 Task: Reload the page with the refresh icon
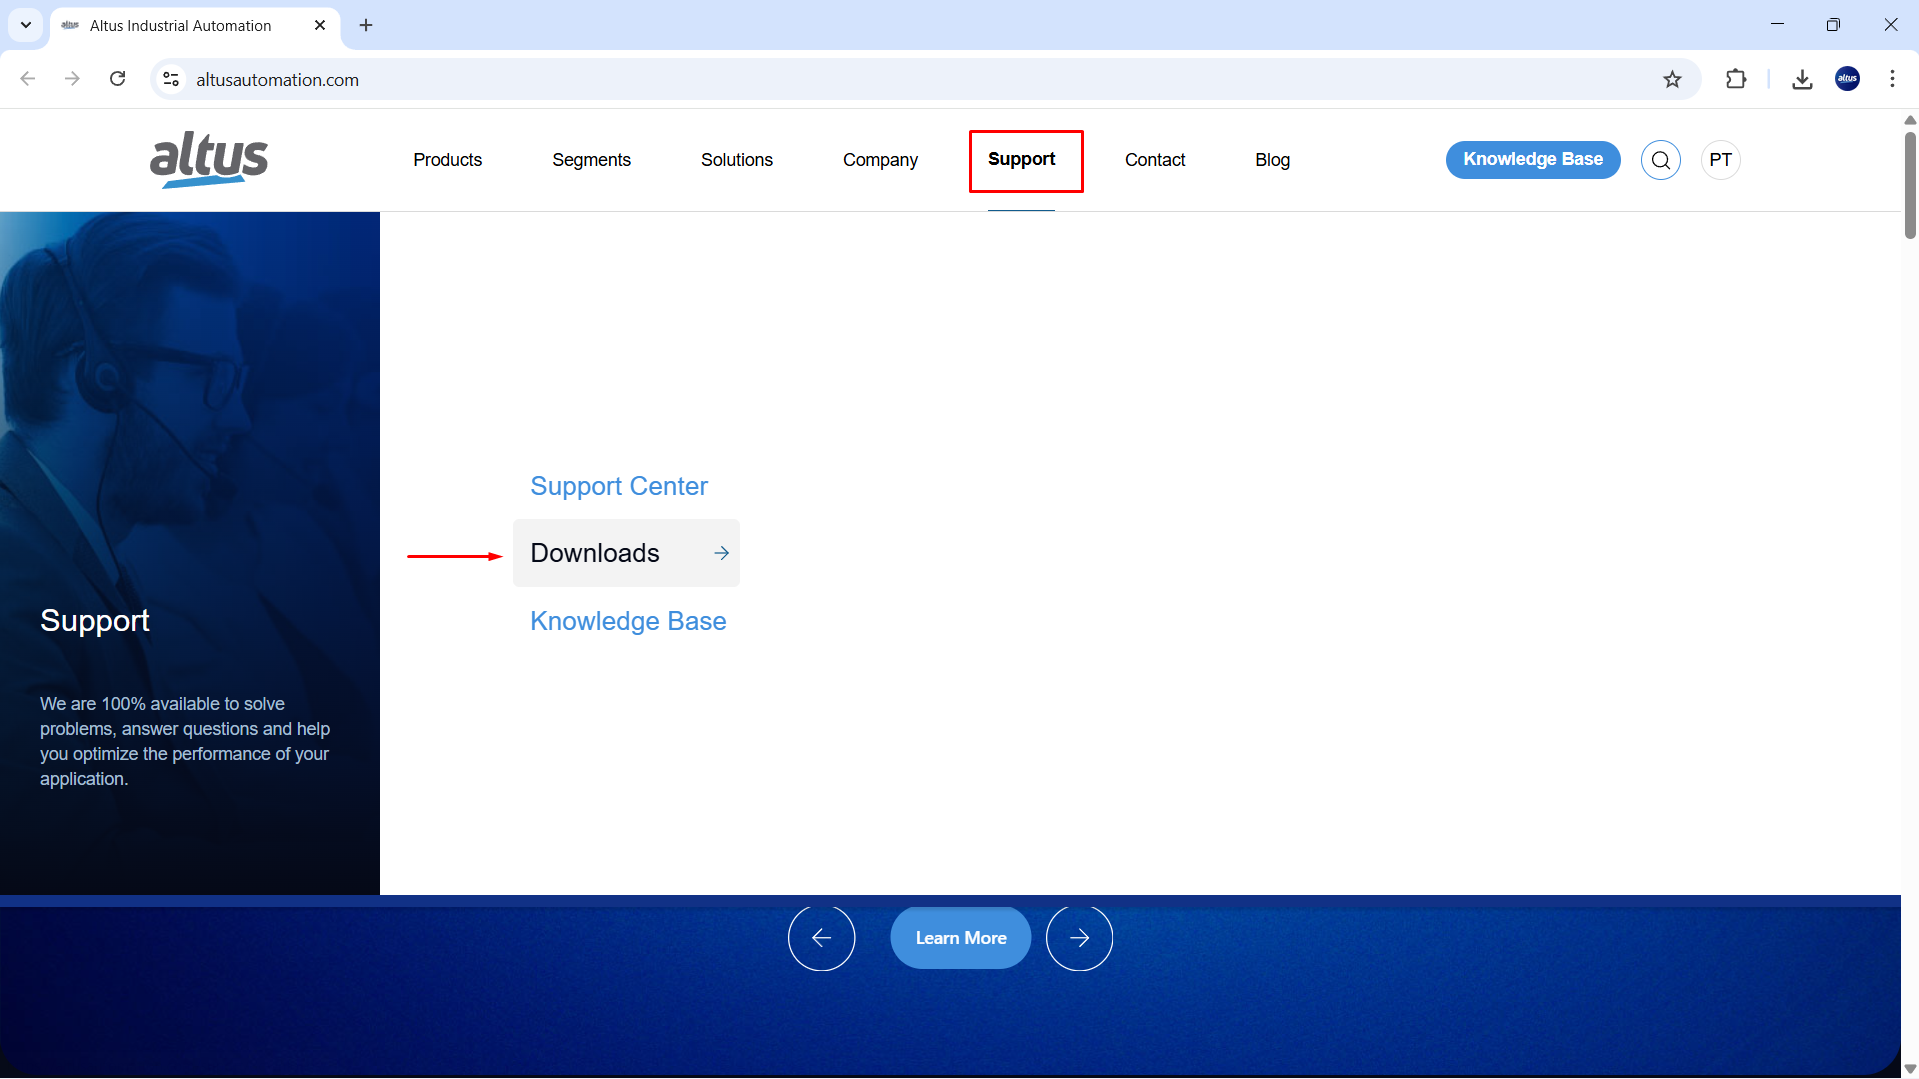tap(118, 80)
